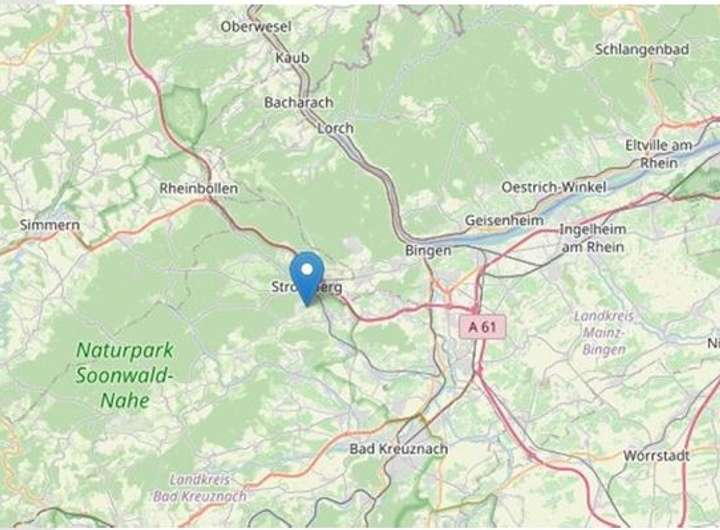Viewport: 720px width, 530px height.
Task: Click the Simmern town label
Action: tap(50, 225)
